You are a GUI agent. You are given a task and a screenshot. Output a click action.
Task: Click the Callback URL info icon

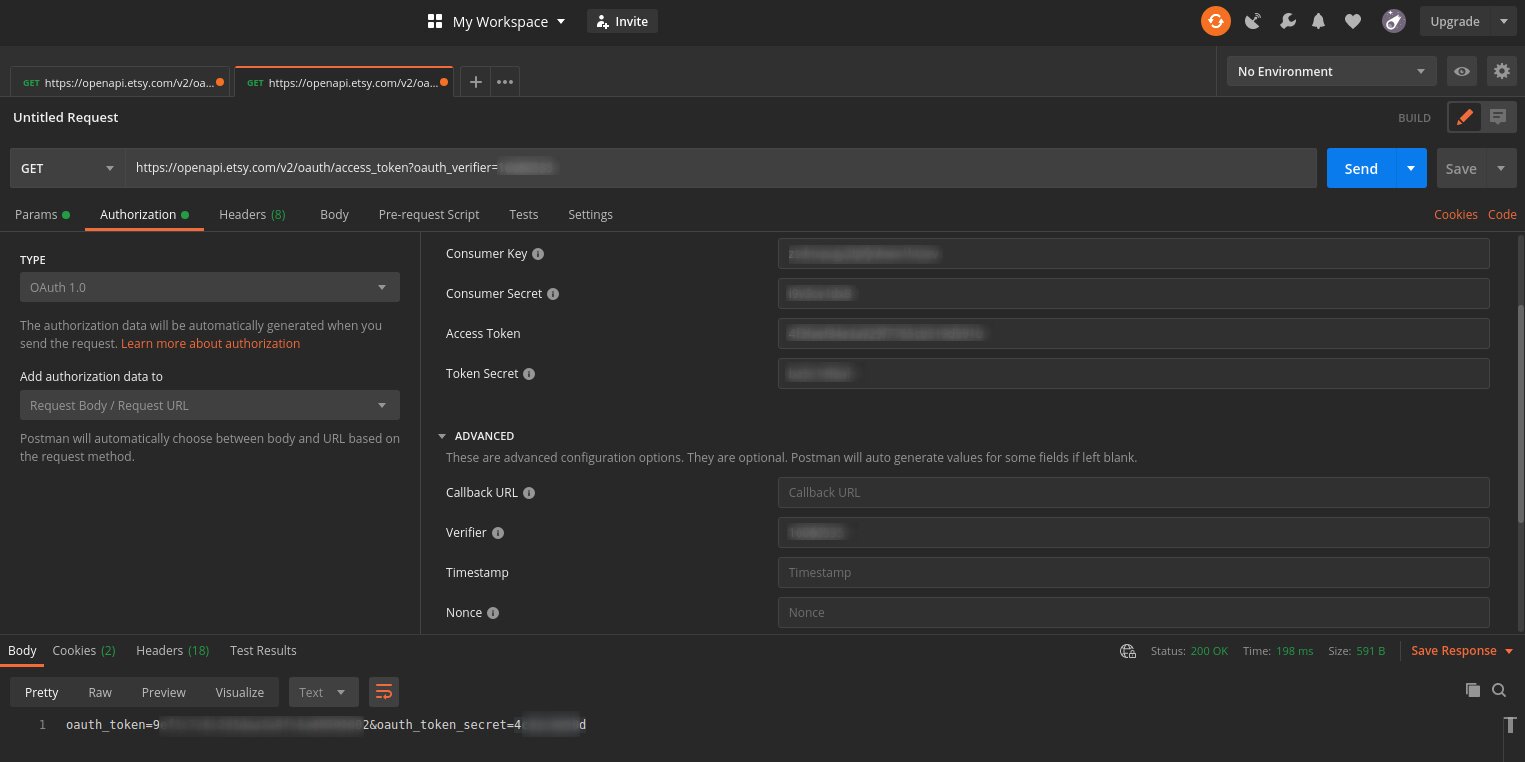[529, 493]
